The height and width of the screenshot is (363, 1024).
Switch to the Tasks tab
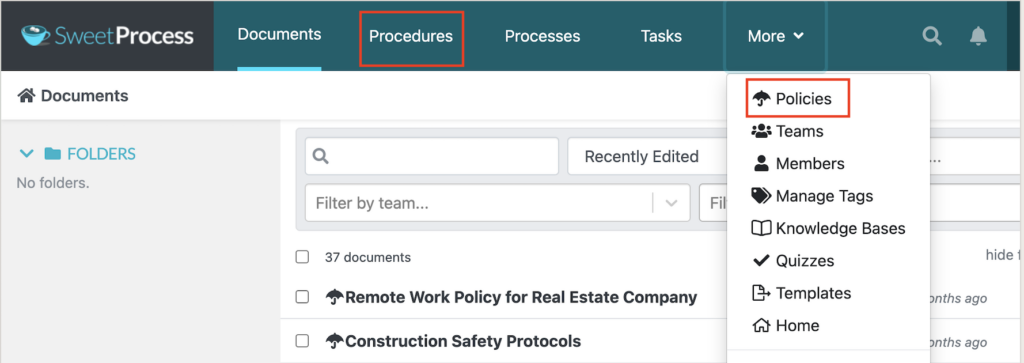pos(661,36)
